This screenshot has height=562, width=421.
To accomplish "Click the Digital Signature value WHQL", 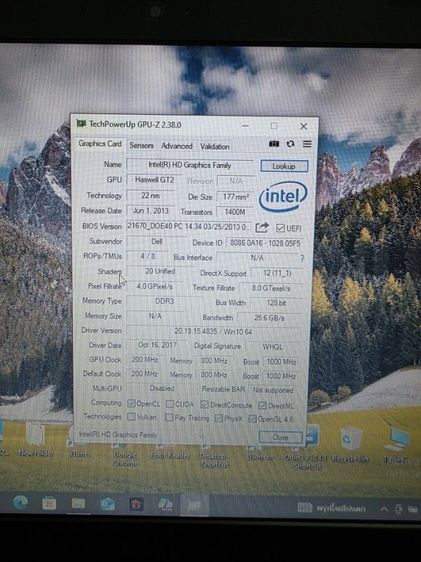I will point(273,347).
